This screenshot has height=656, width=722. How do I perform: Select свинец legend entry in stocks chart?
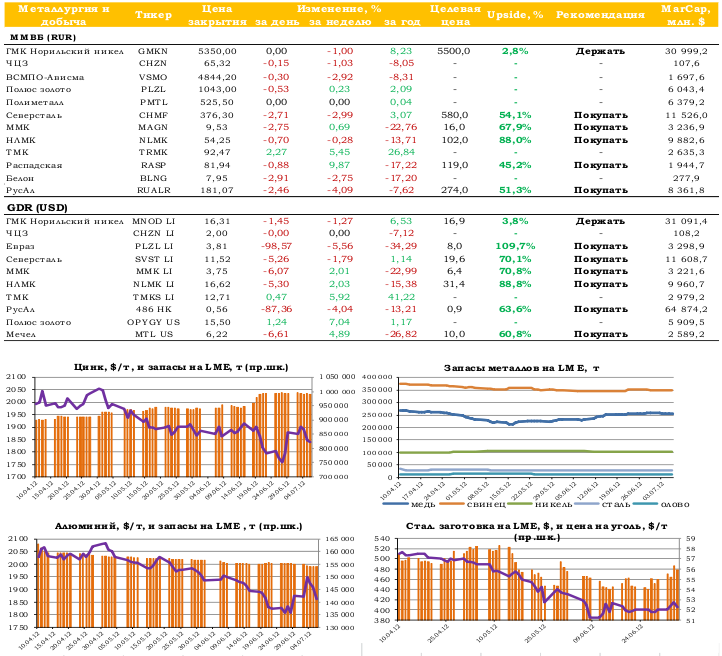[472, 505]
